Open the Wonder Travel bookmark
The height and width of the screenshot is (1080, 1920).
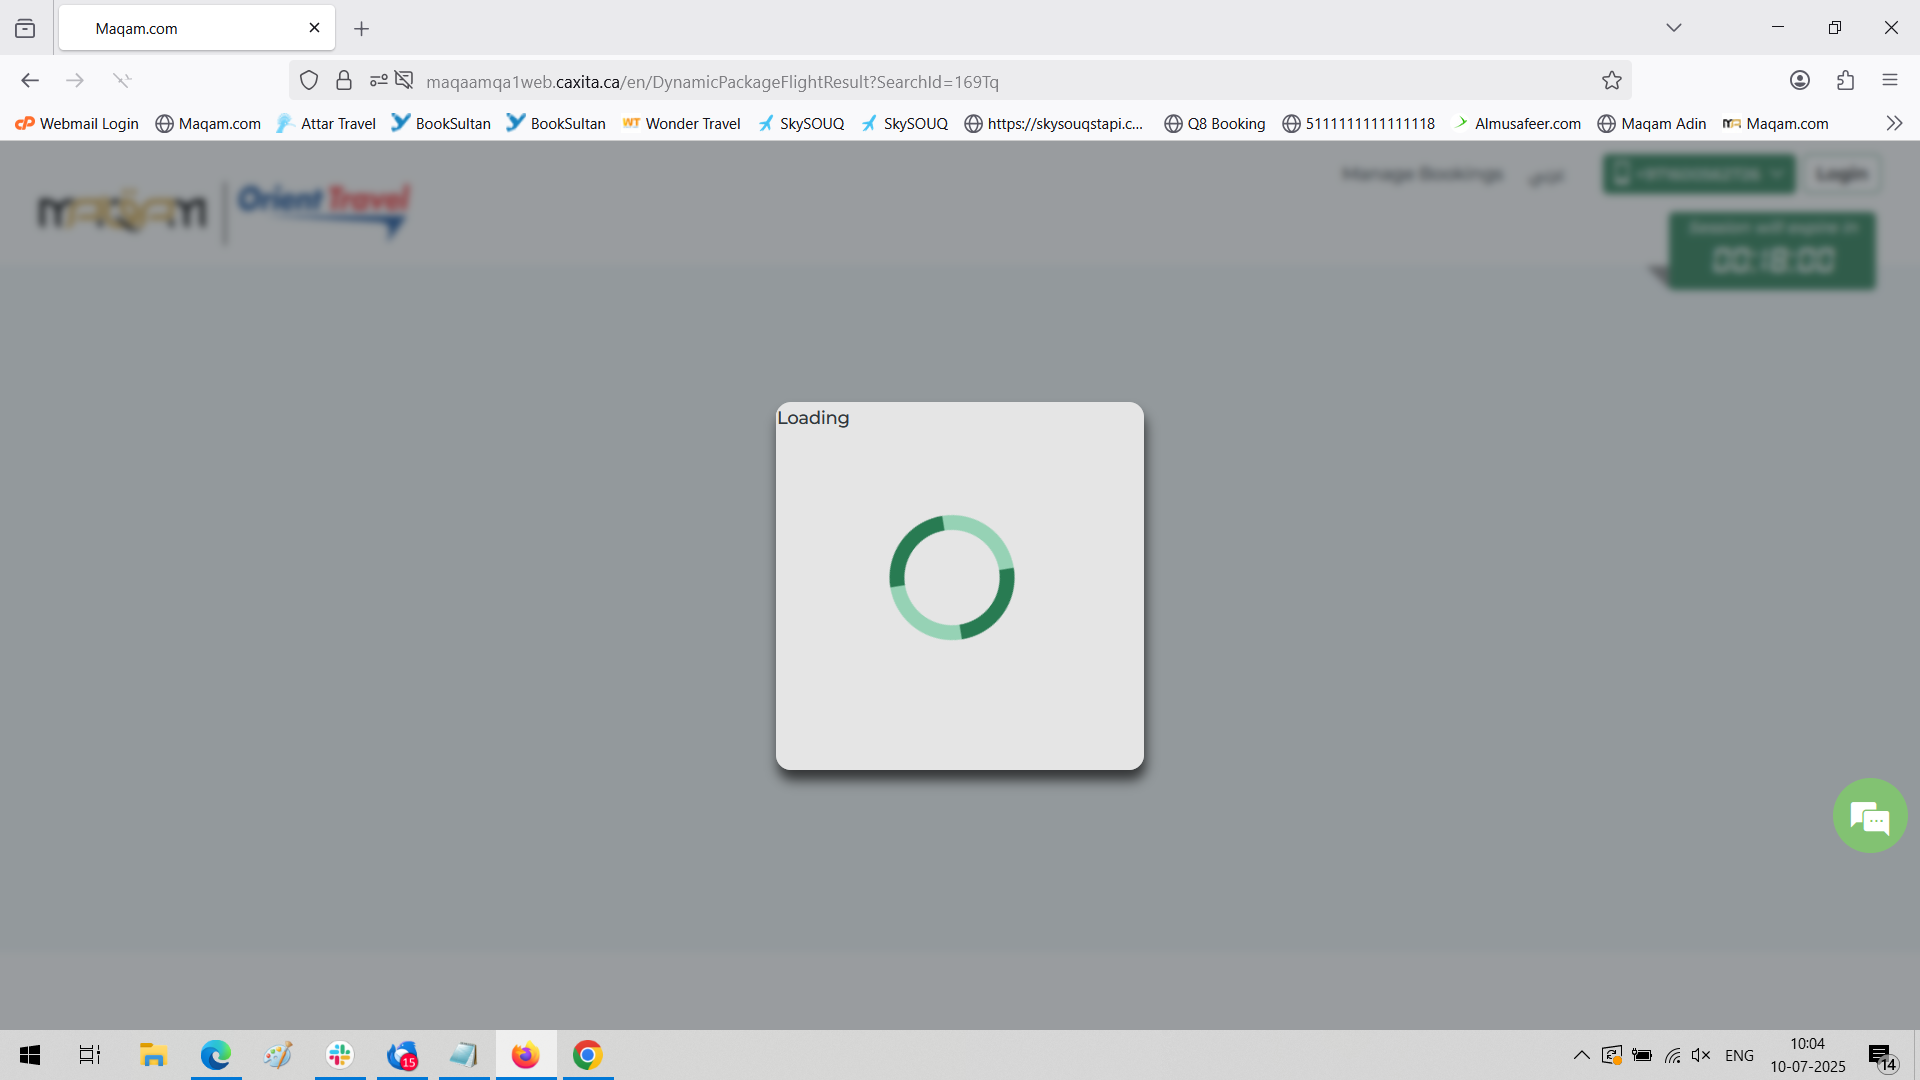tap(681, 124)
